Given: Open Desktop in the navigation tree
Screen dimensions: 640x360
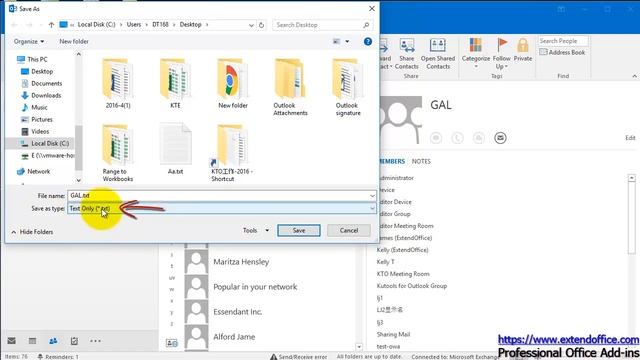Looking at the screenshot, I should pyautogui.click(x=37, y=71).
